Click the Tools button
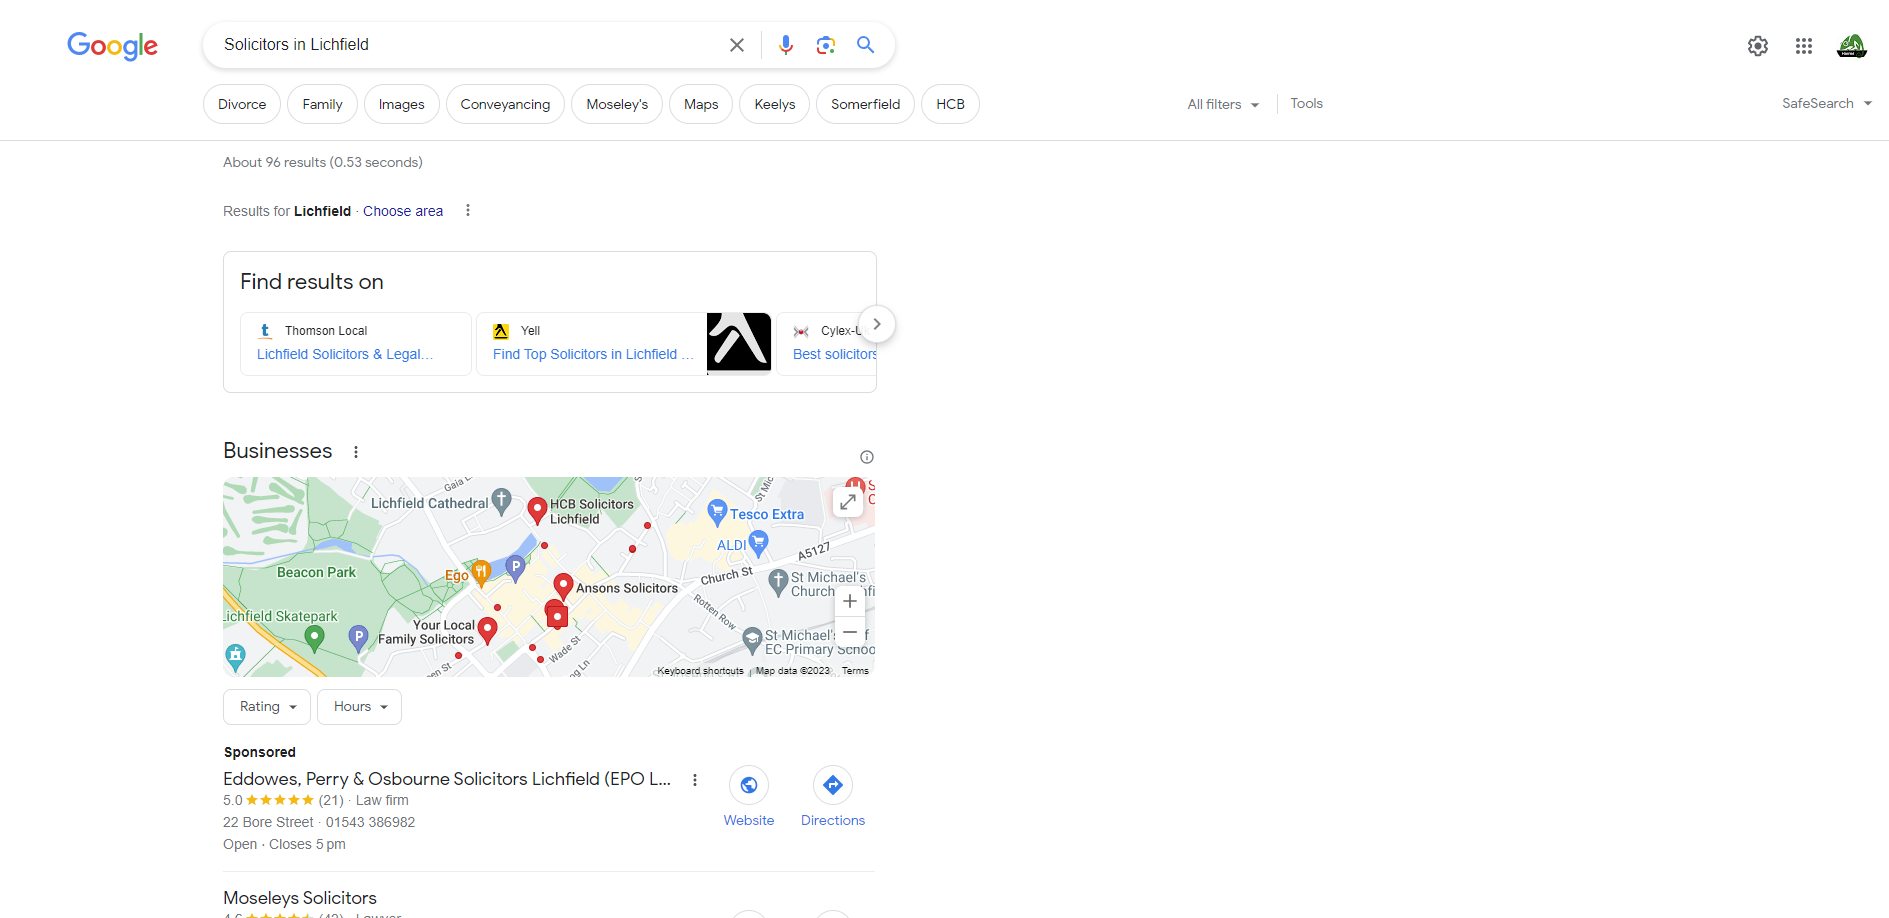Viewport: 1889px width, 918px height. 1306,103
